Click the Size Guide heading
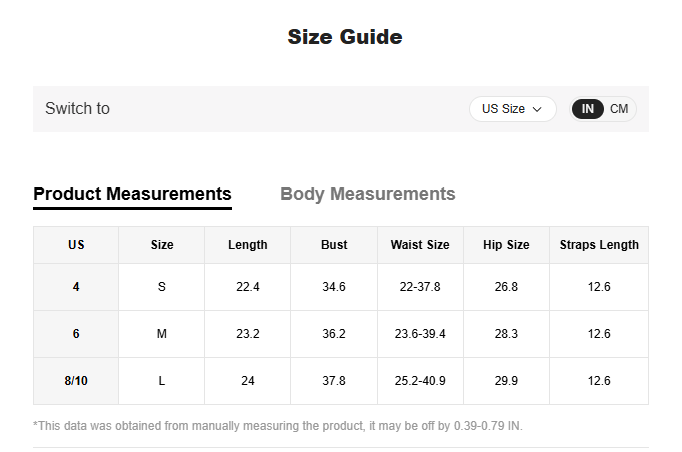 (344, 38)
